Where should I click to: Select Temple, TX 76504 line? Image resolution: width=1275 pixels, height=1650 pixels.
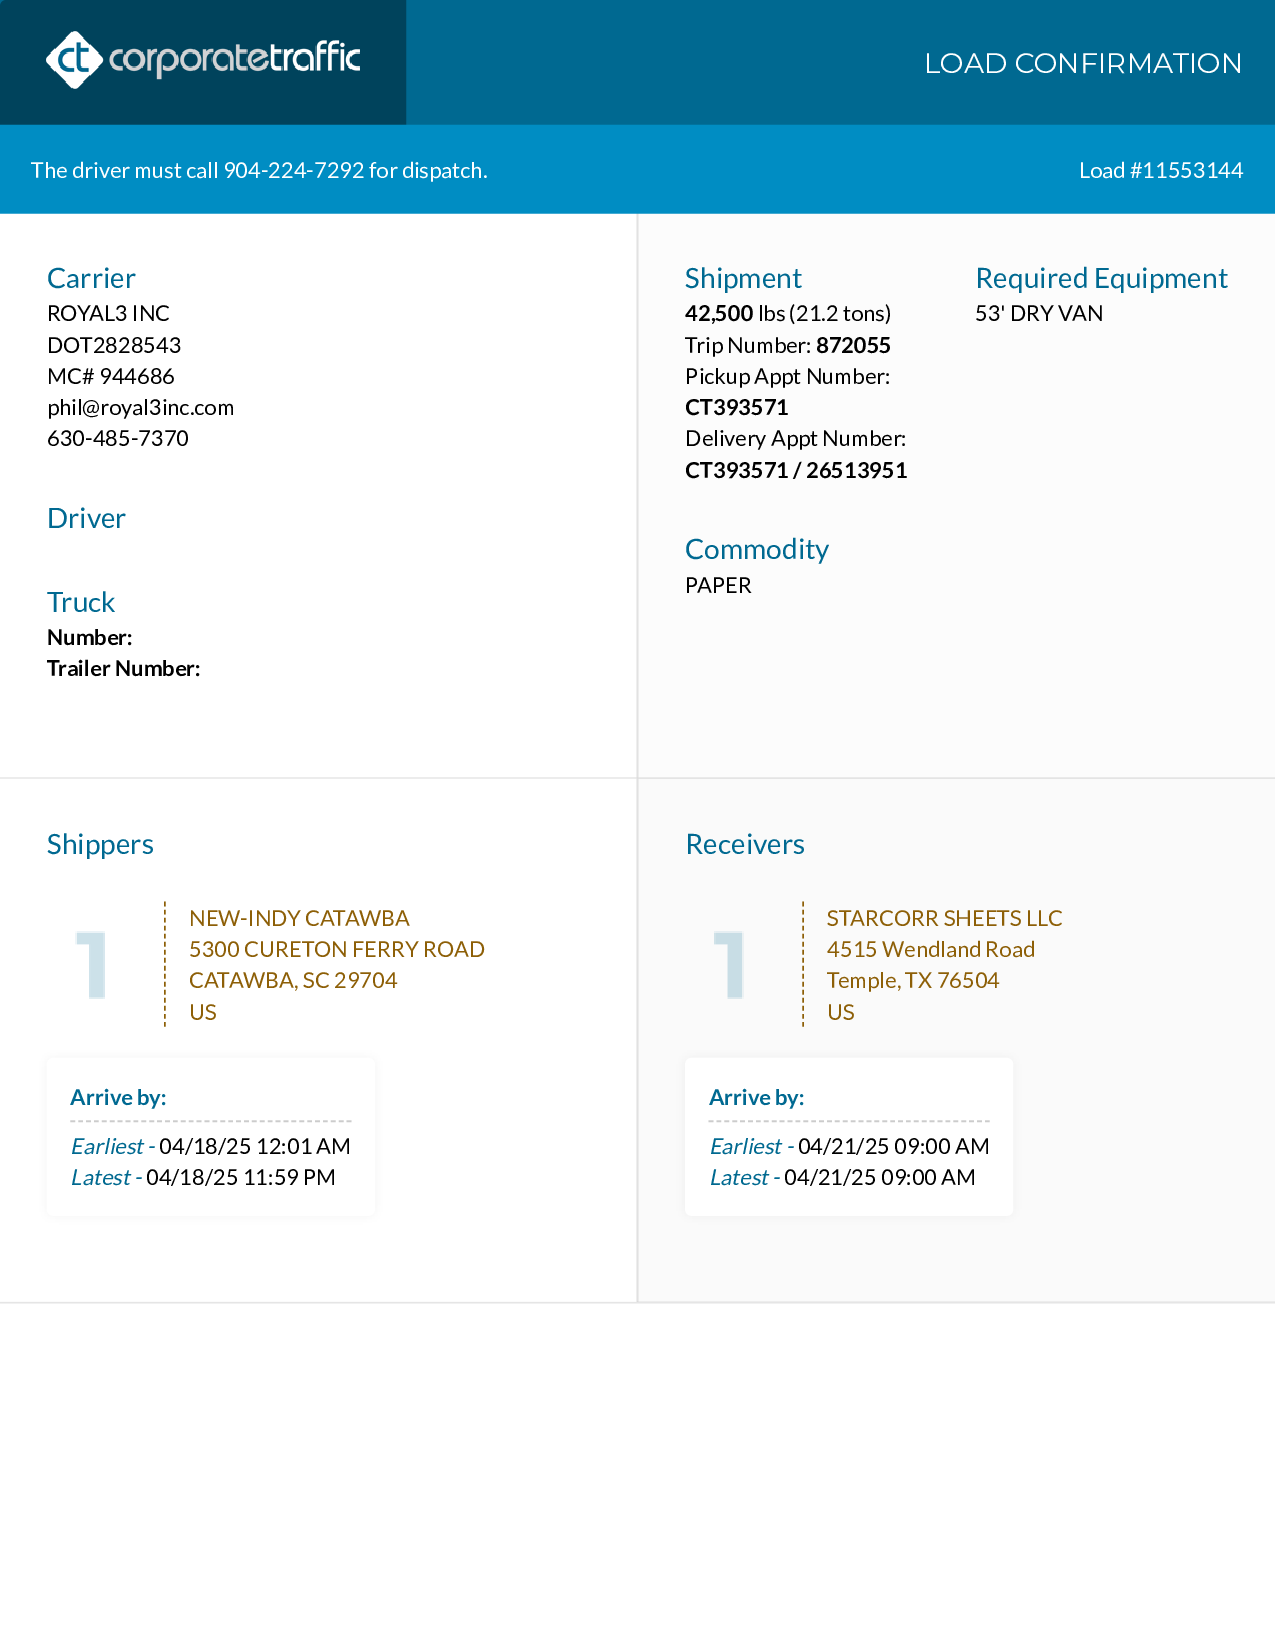point(913,980)
